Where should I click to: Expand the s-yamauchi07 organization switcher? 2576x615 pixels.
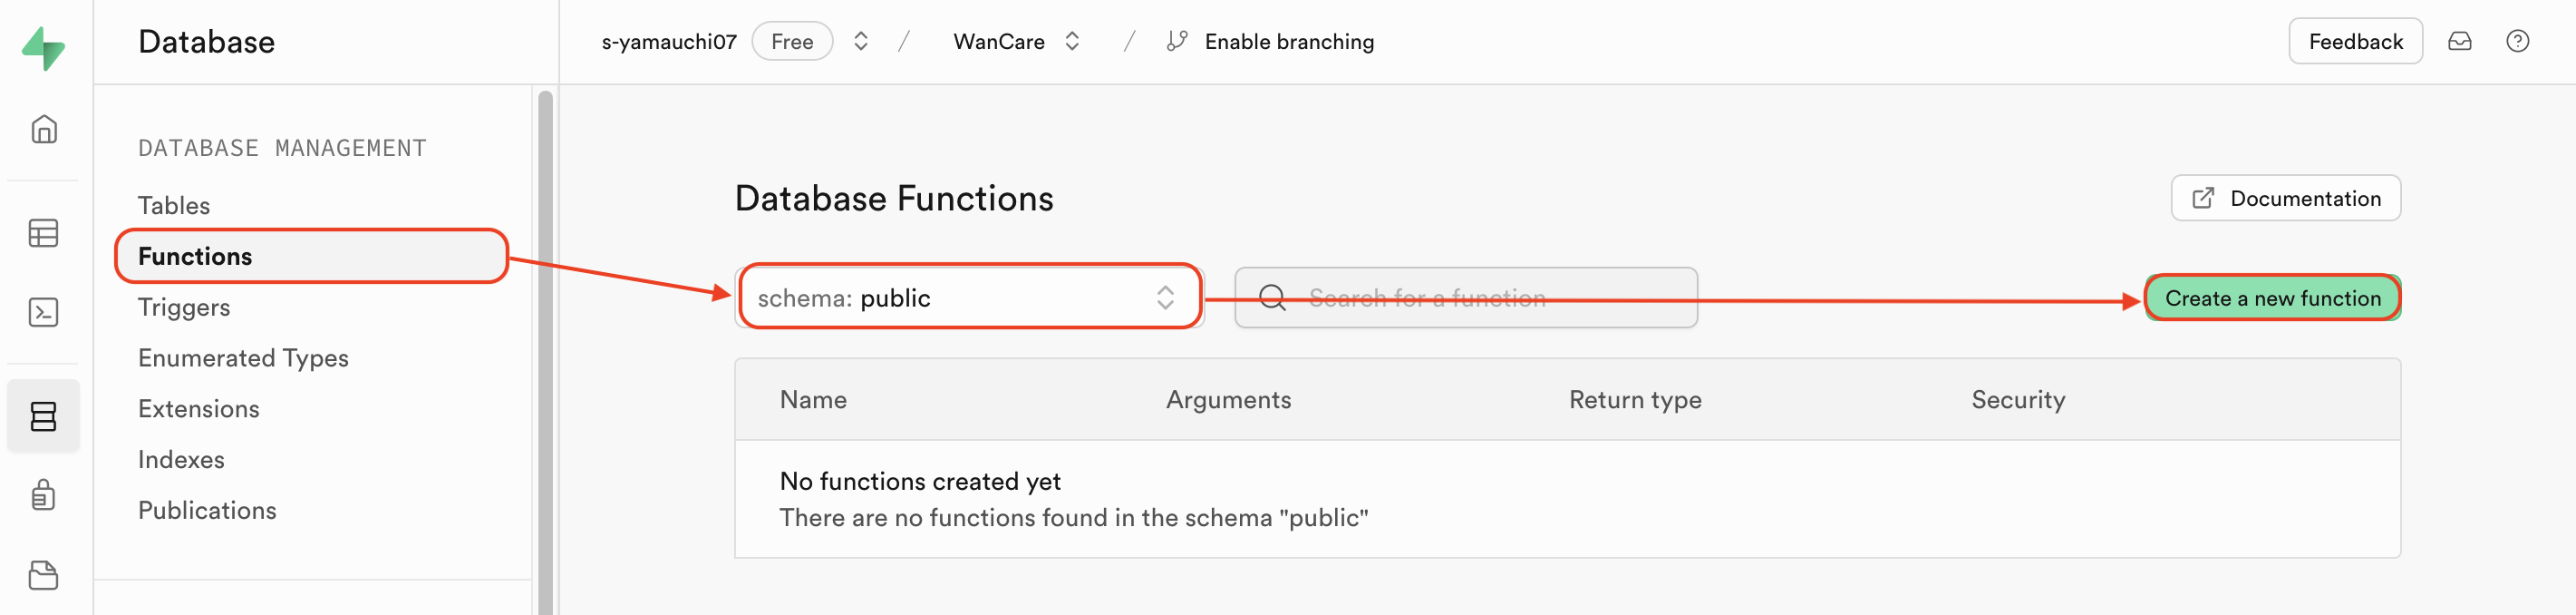click(x=860, y=42)
